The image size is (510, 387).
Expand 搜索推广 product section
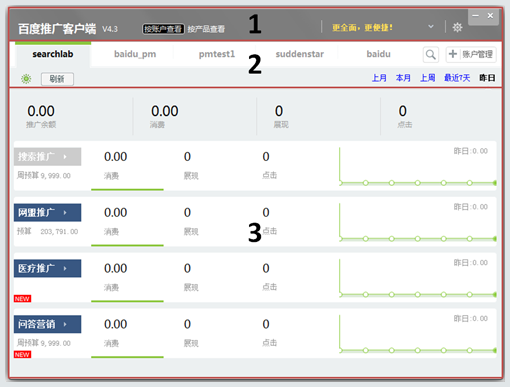click(x=47, y=157)
